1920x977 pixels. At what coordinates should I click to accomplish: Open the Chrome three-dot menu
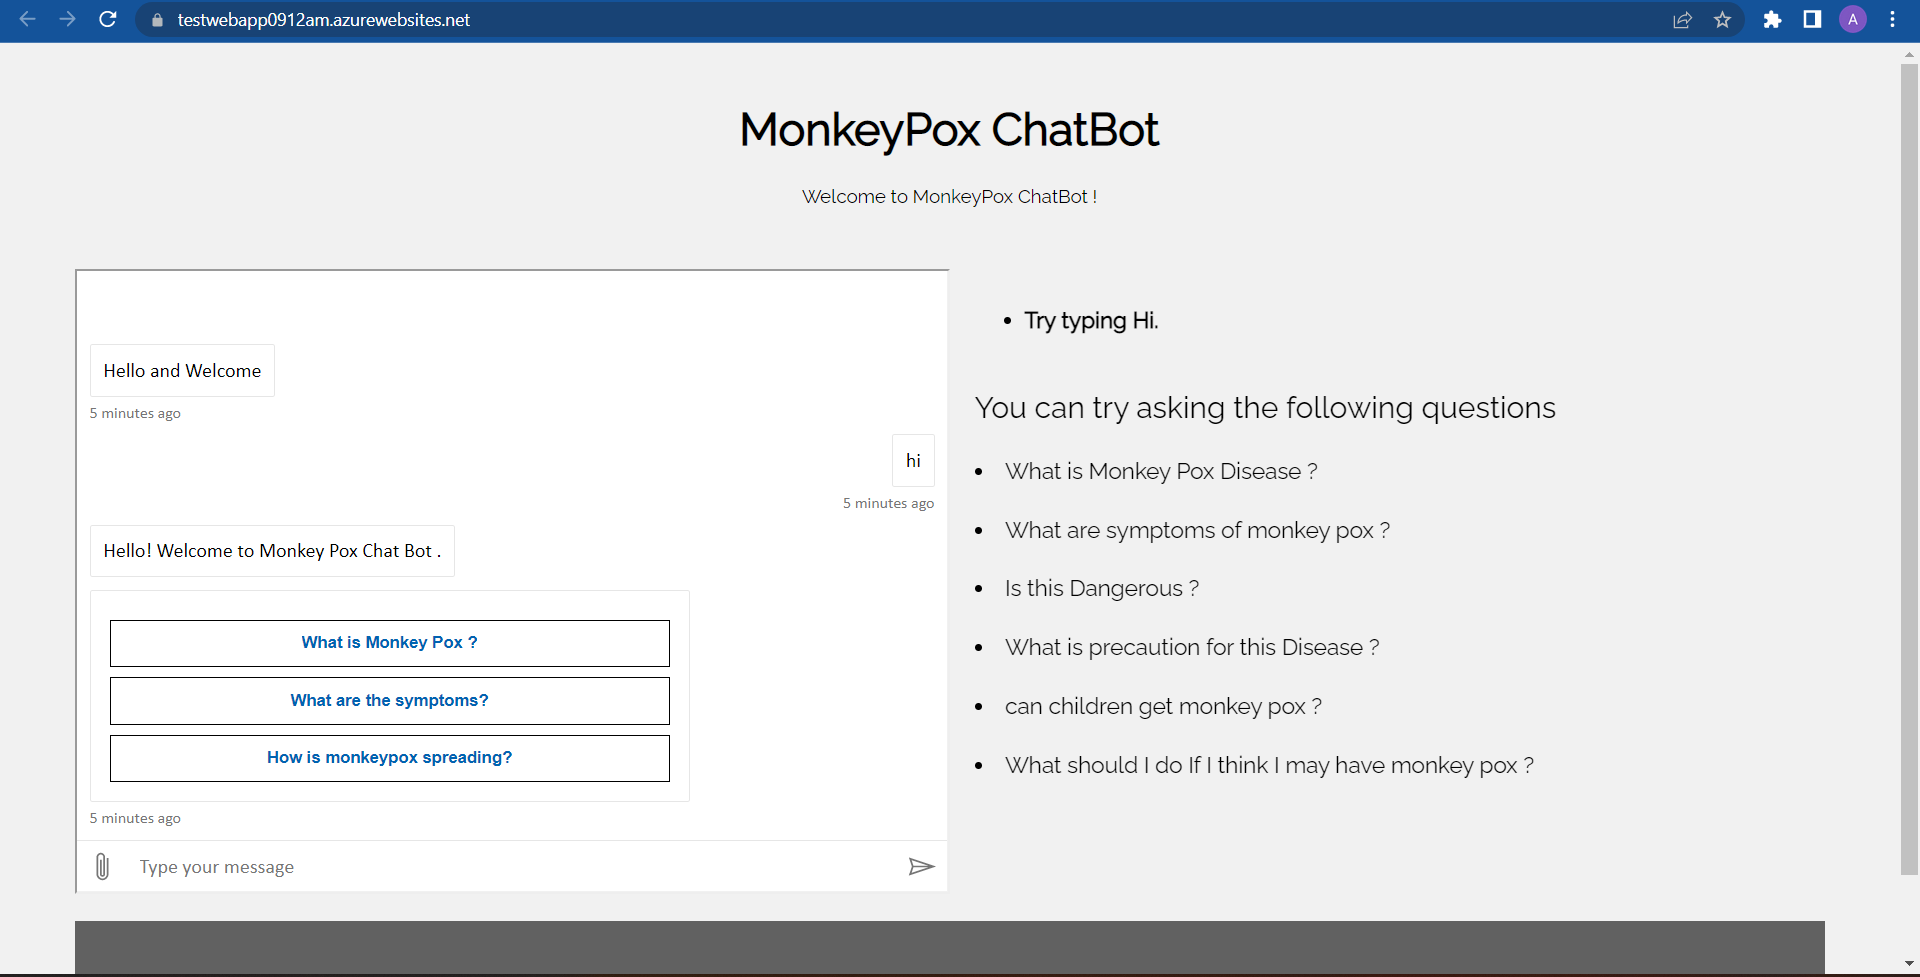coord(1893,20)
